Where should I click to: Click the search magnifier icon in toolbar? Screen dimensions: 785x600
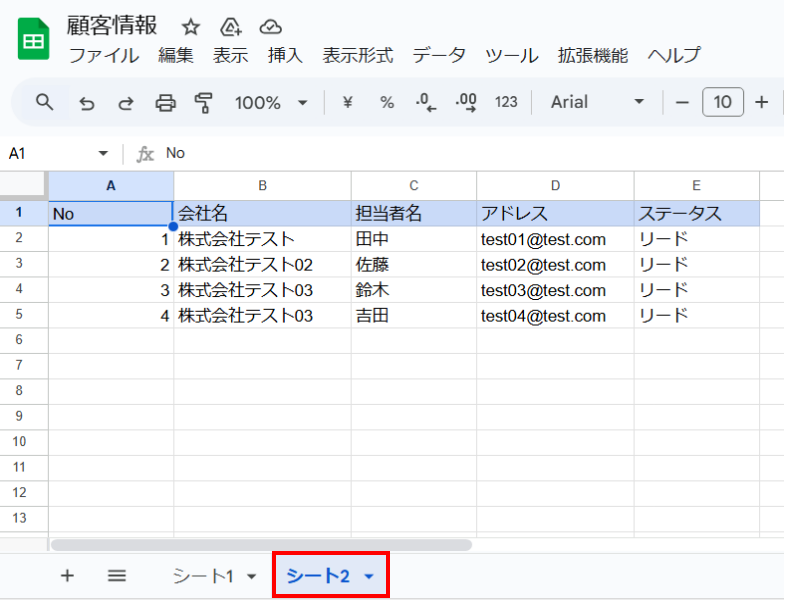[44, 102]
